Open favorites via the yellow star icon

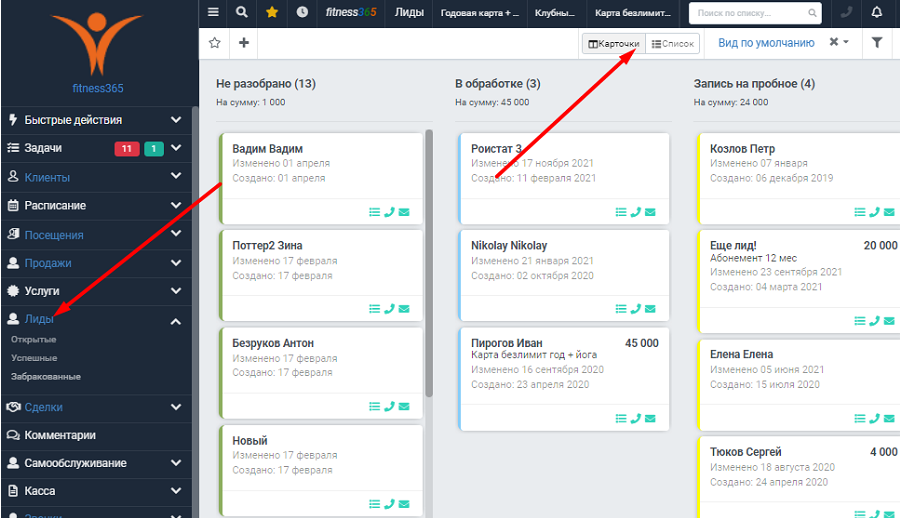272,12
